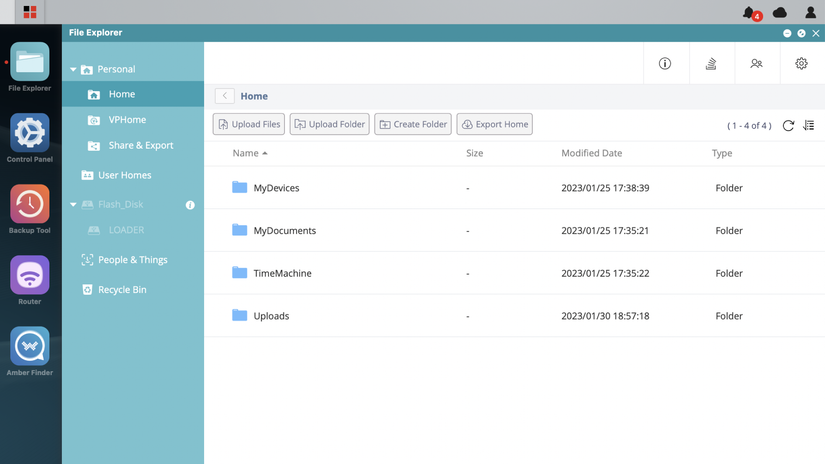Click the Flash_Disk info icon
The width and height of the screenshot is (825, 464).
(190, 205)
